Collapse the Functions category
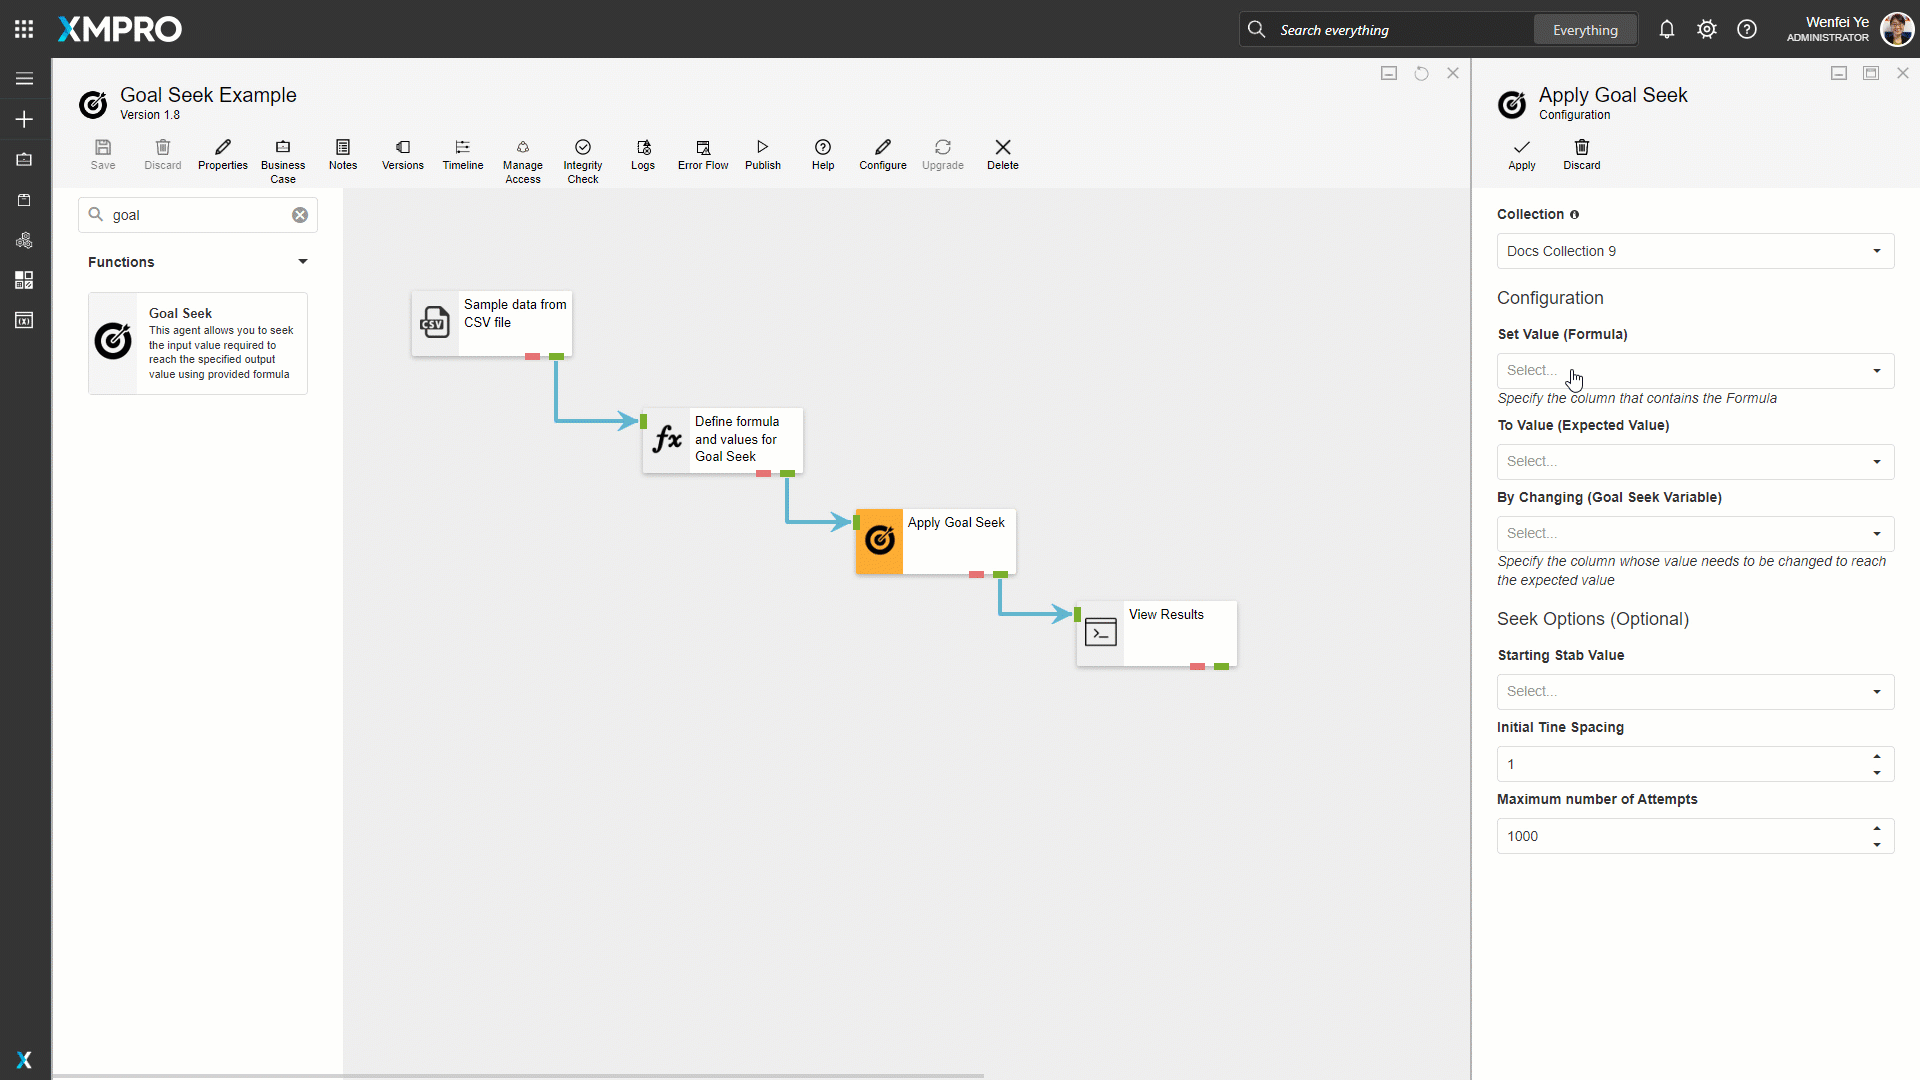Image resolution: width=1920 pixels, height=1080 pixels. click(x=302, y=262)
